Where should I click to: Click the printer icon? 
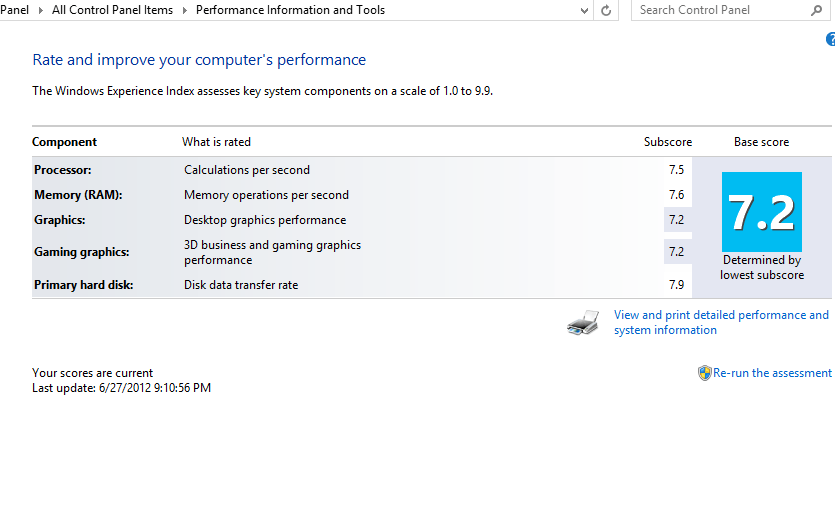583,322
